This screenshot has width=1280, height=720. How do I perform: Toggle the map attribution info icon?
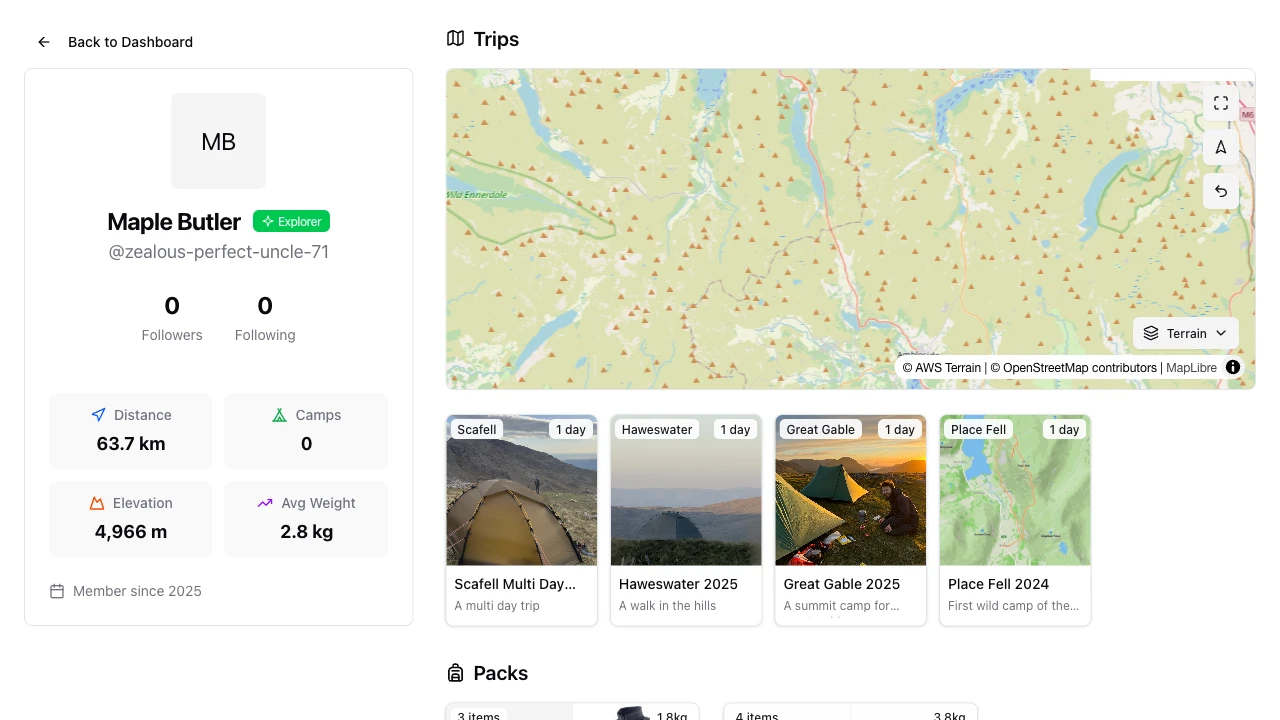click(1233, 367)
